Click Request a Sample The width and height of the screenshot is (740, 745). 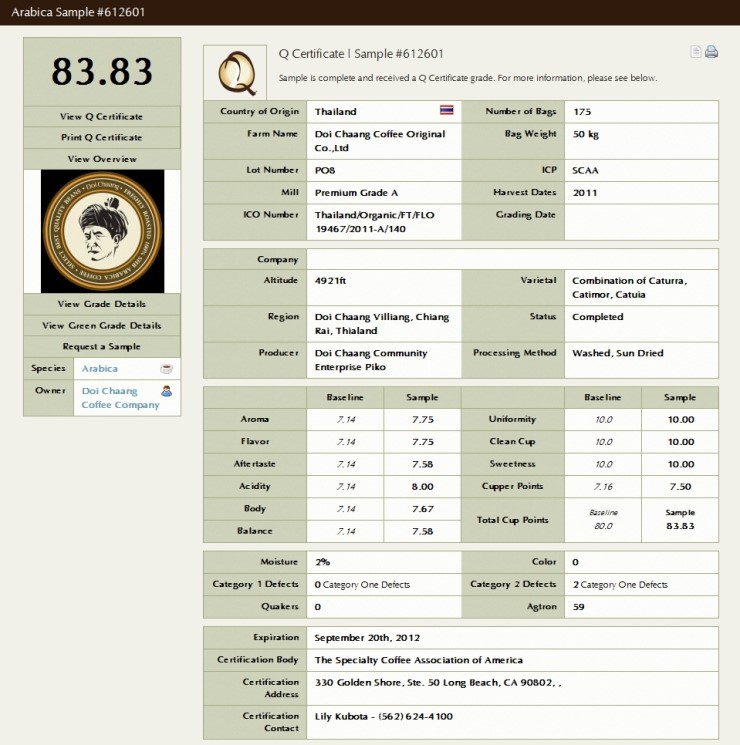[102, 346]
